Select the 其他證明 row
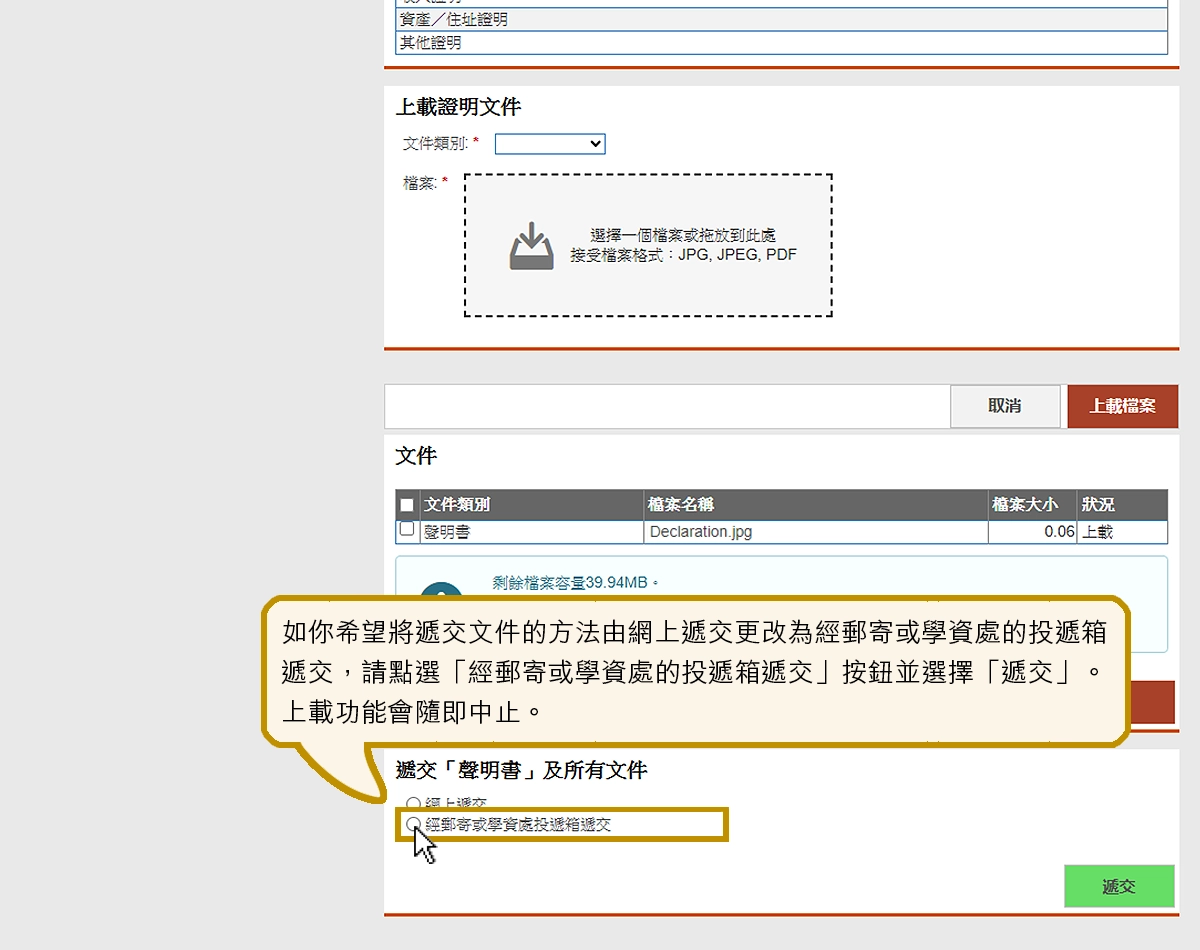The image size is (1200, 950). (781, 43)
